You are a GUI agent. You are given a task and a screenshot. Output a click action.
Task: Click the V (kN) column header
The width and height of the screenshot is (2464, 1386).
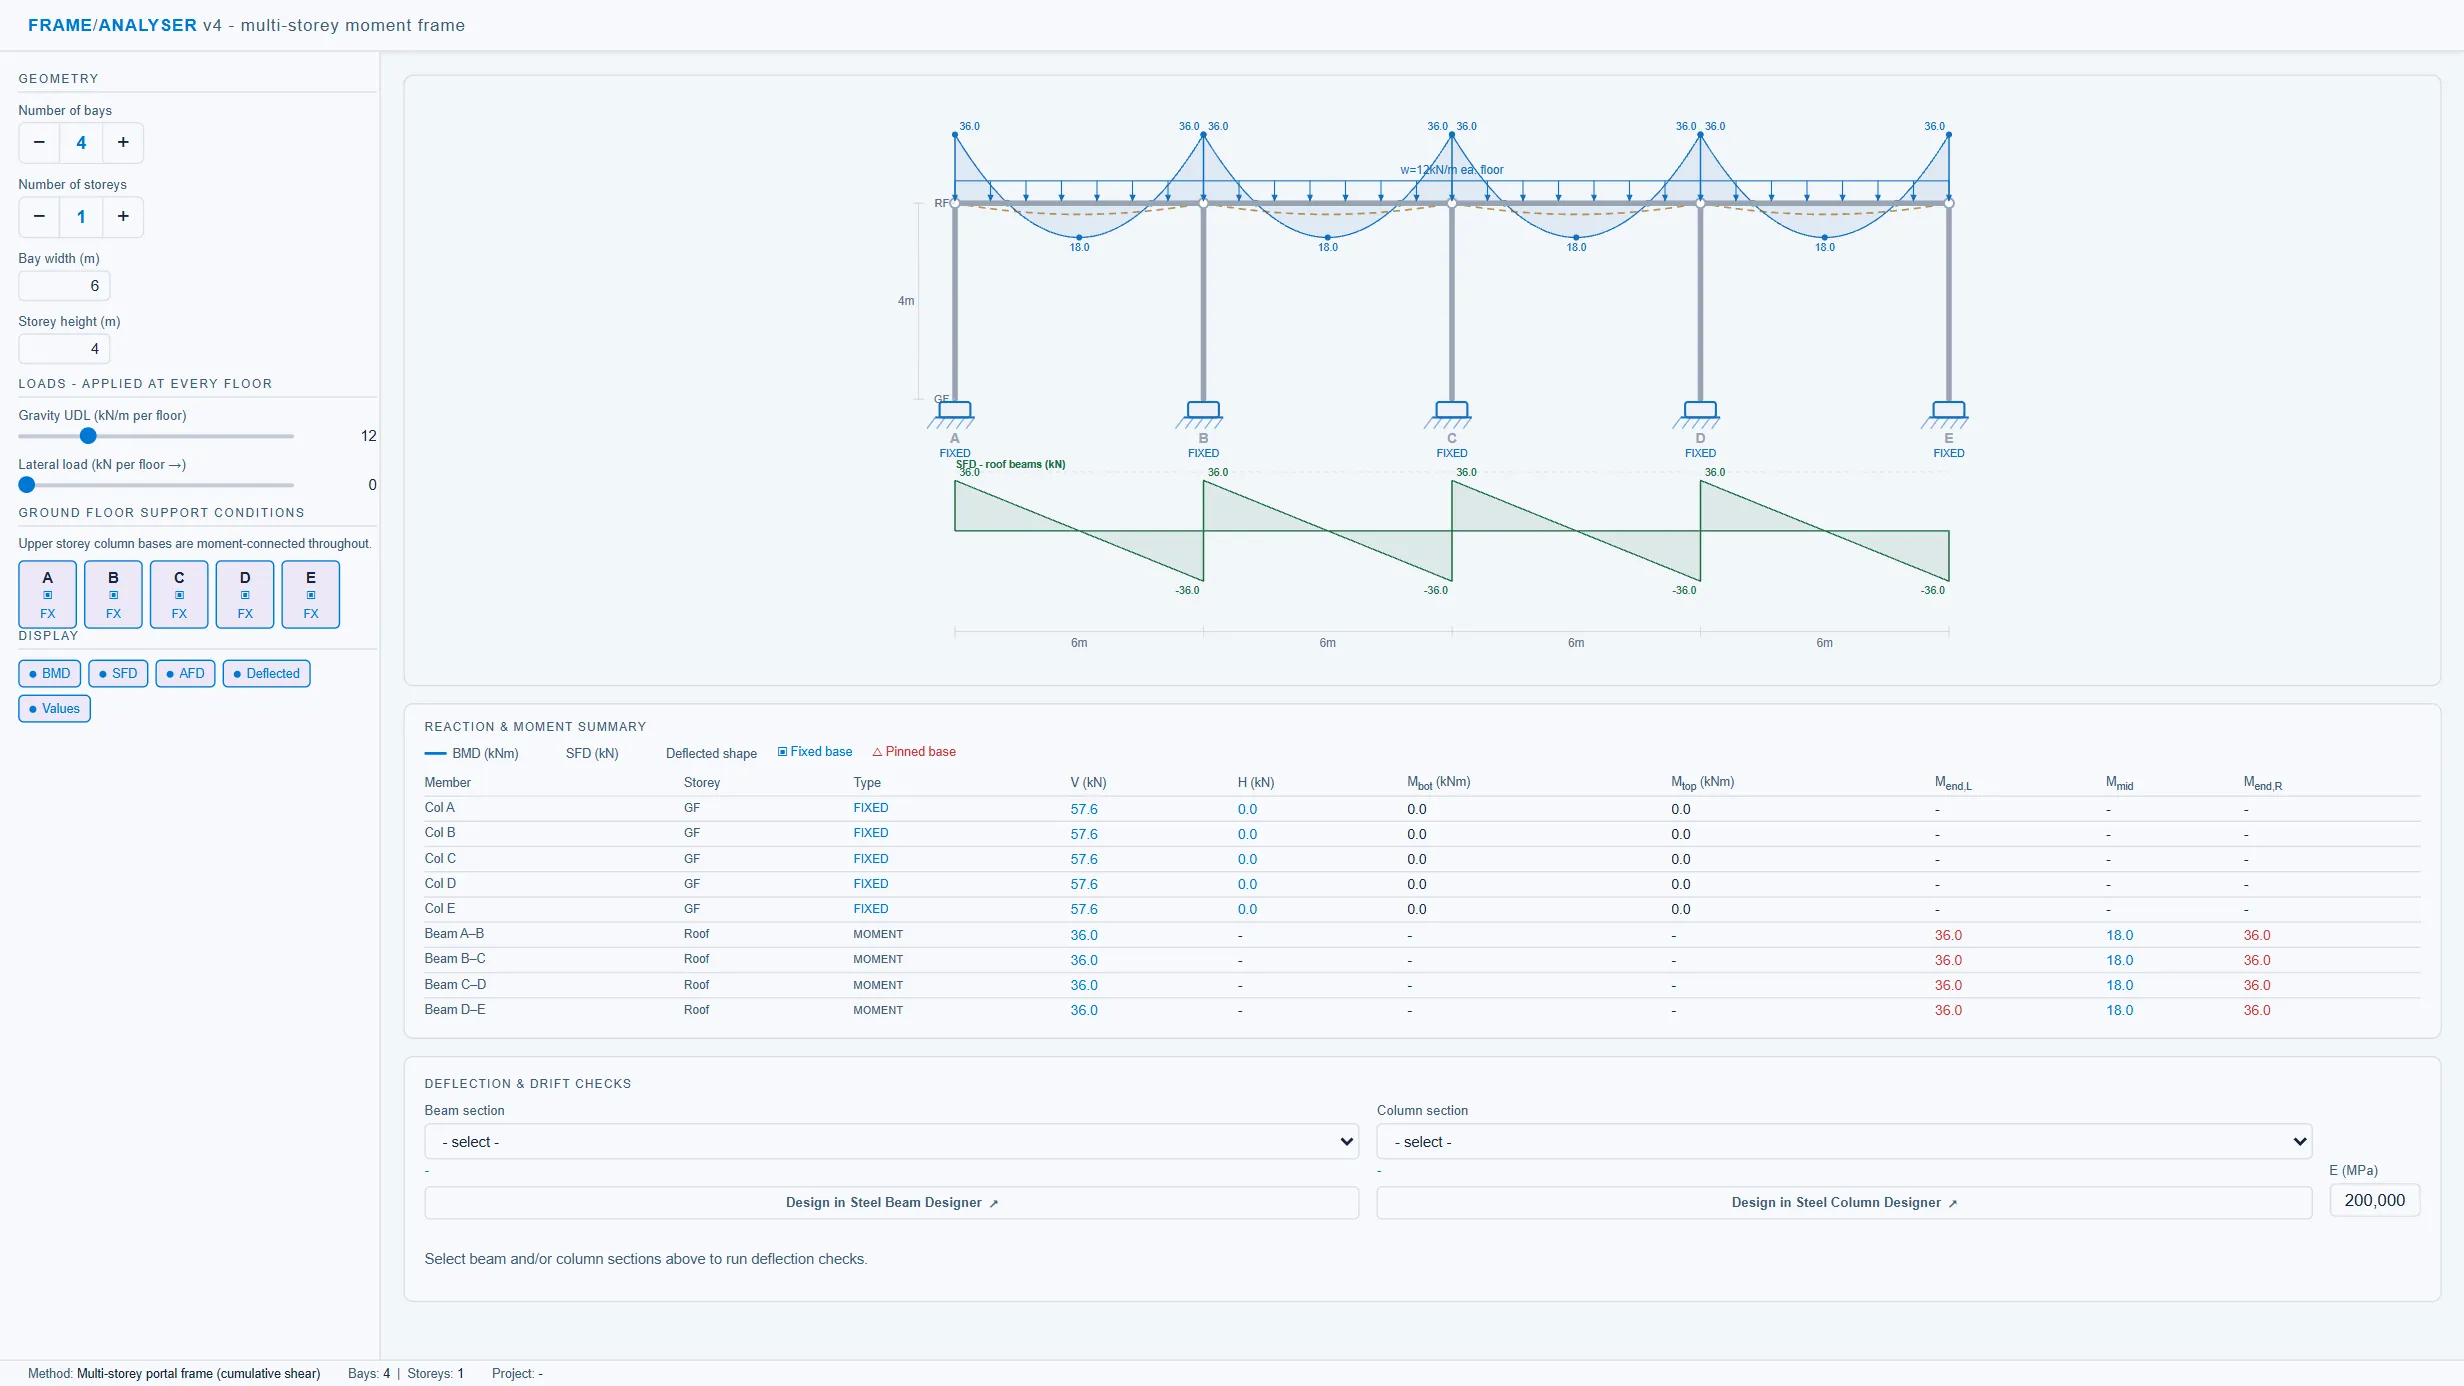coord(1088,782)
